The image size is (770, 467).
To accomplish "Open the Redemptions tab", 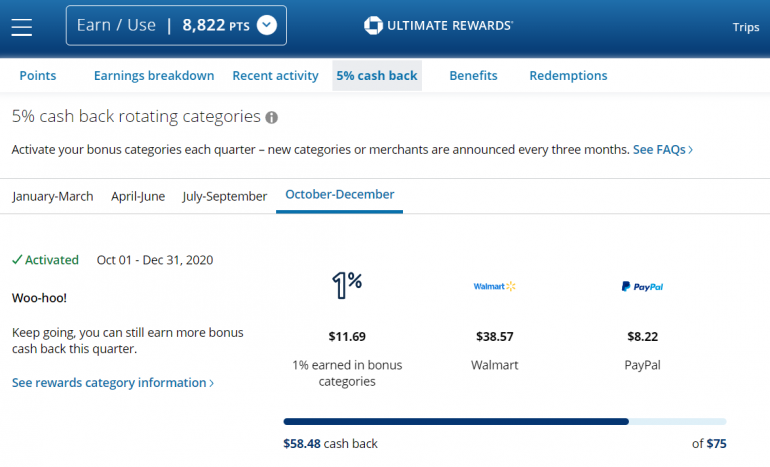I will point(568,76).
